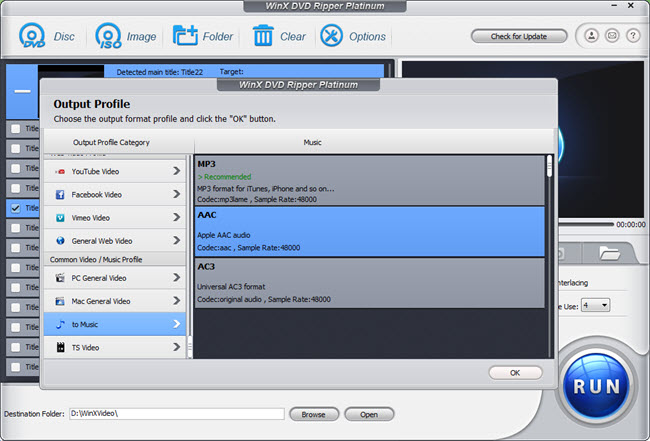Expand the to Music arrow

(x=177, y=324)
